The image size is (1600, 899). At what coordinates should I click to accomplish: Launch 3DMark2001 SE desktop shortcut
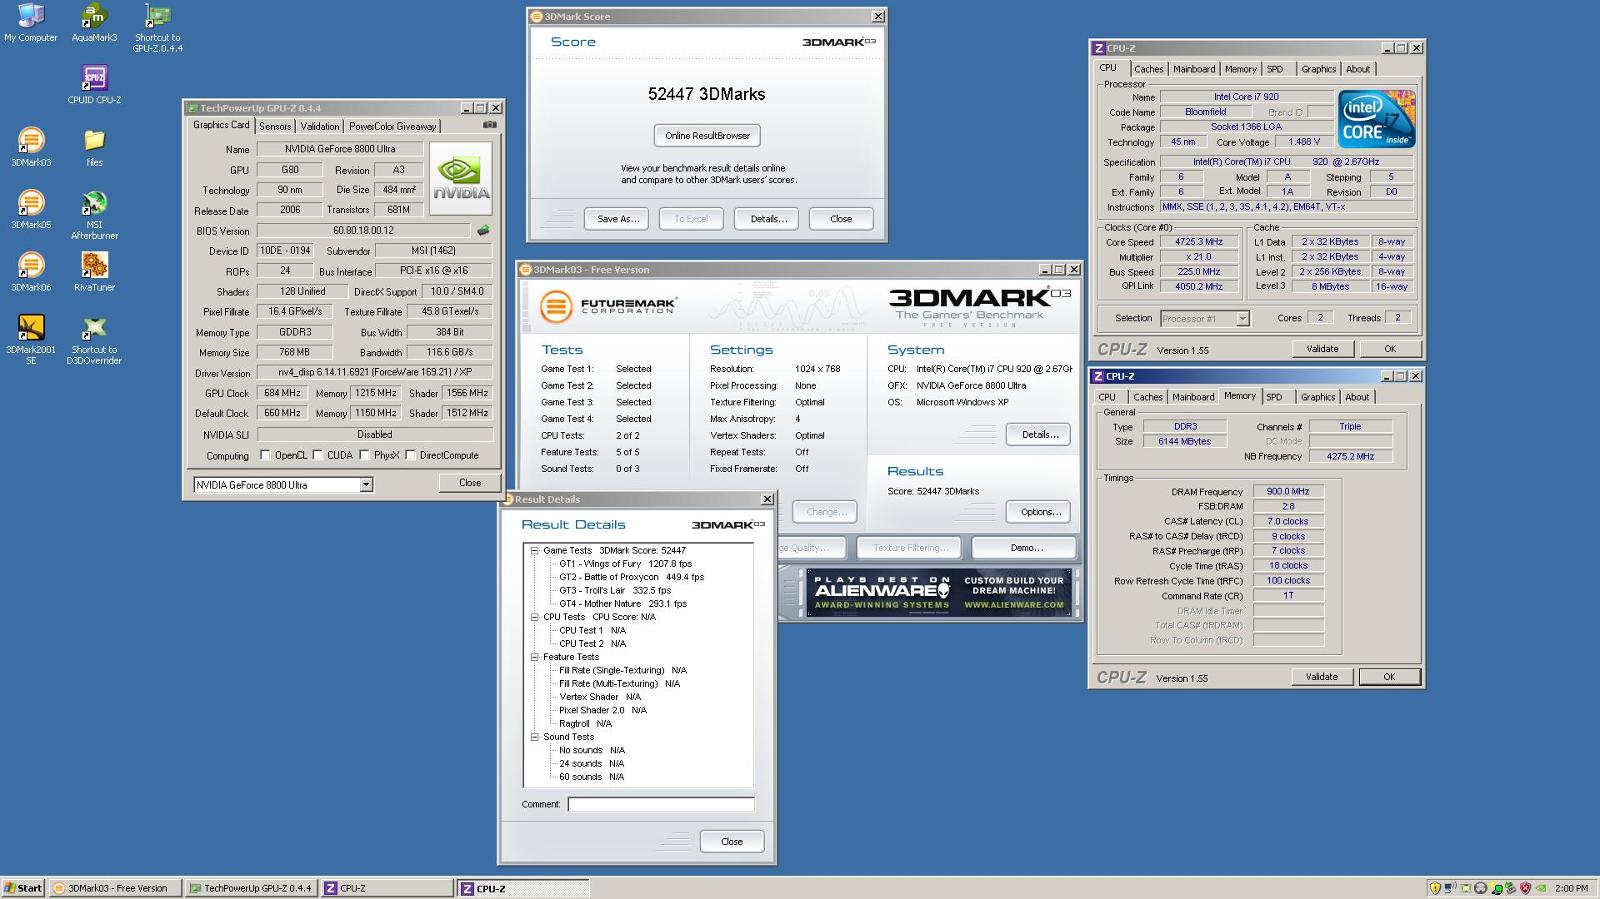click(31, 339)
